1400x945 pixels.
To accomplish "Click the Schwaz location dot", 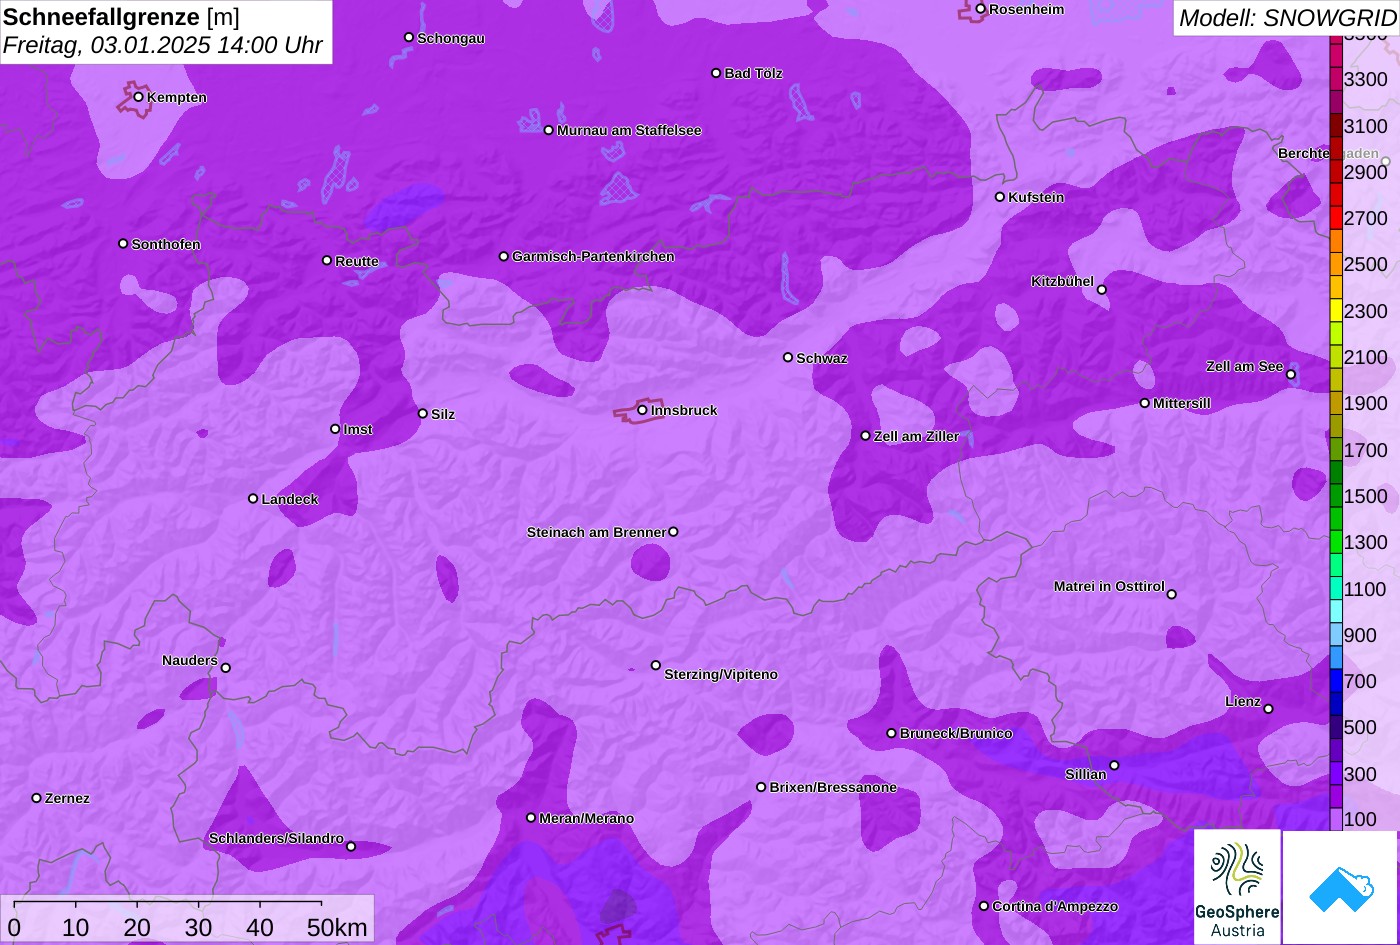I will 787,357.
